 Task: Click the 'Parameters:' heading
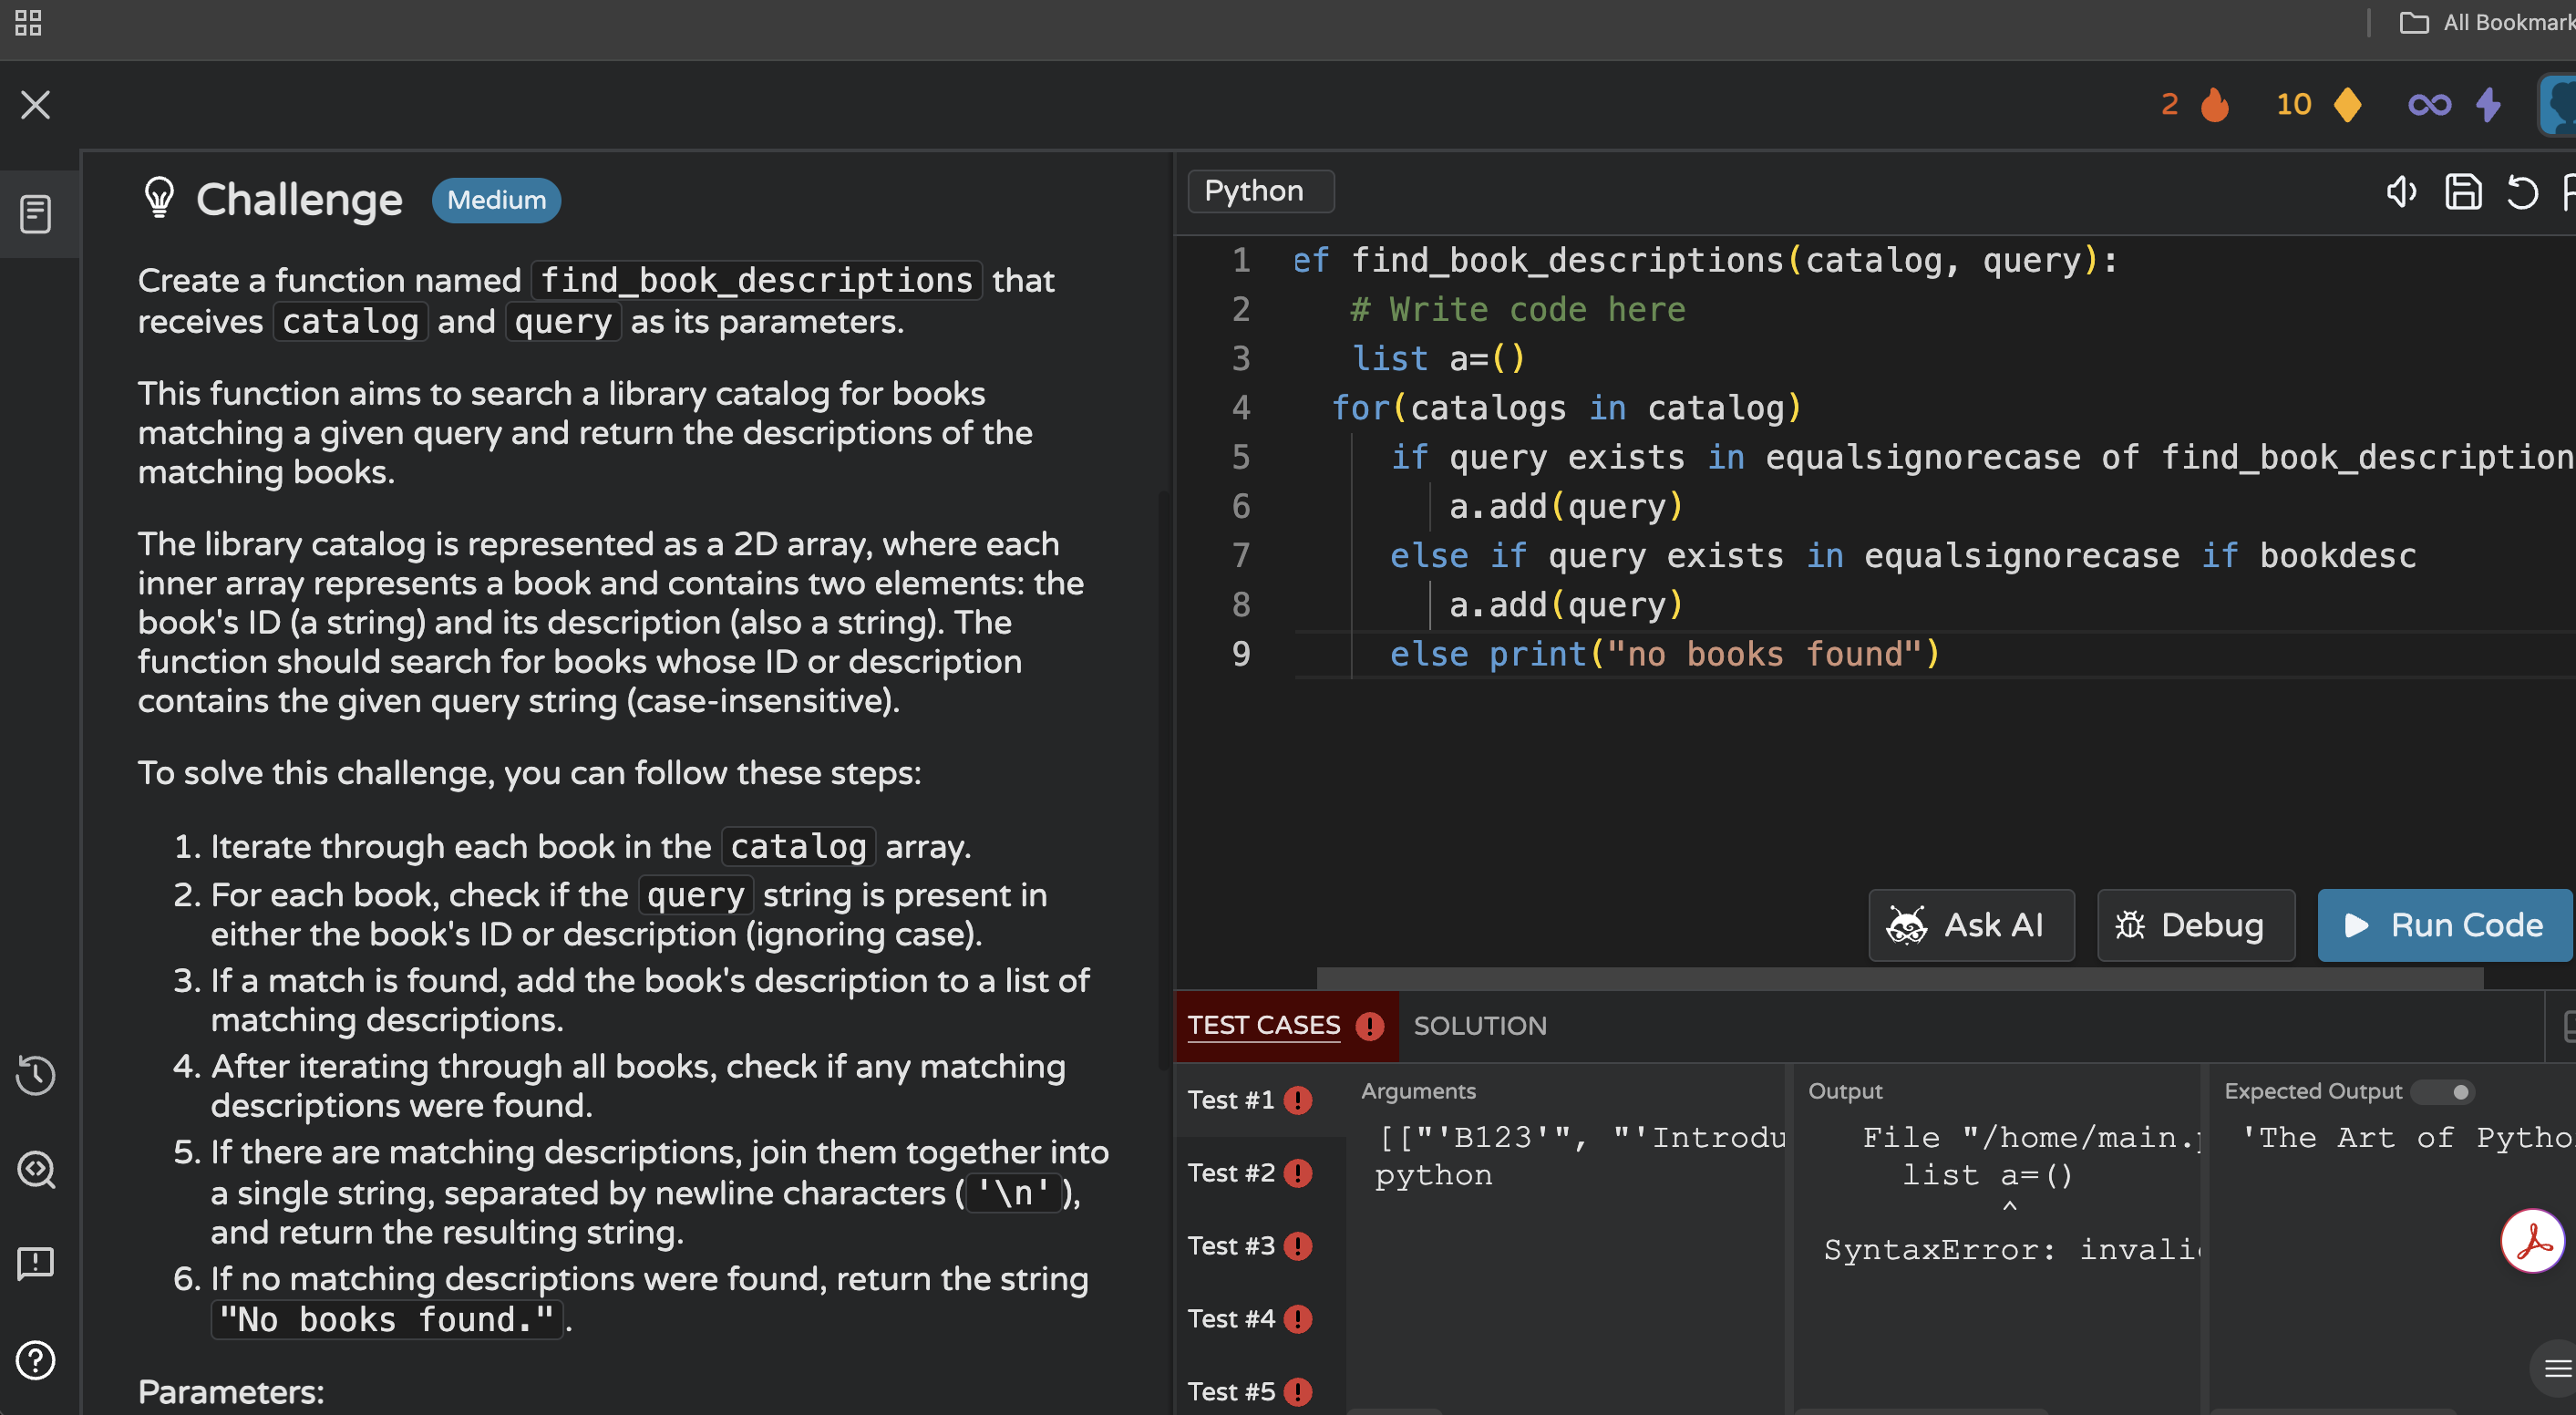pyautogui.click(x=231, y=1392)
